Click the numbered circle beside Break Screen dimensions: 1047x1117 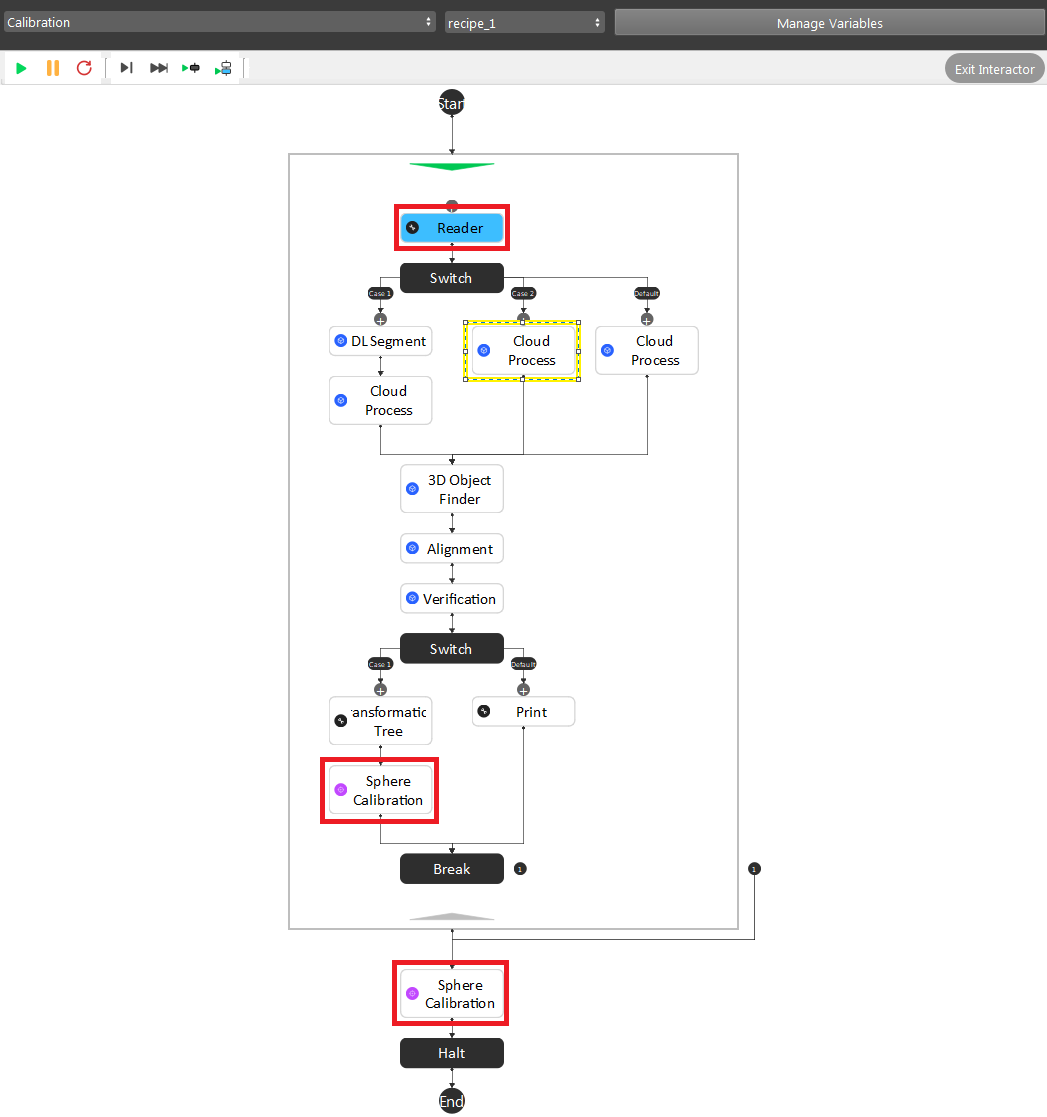(520, 869)
